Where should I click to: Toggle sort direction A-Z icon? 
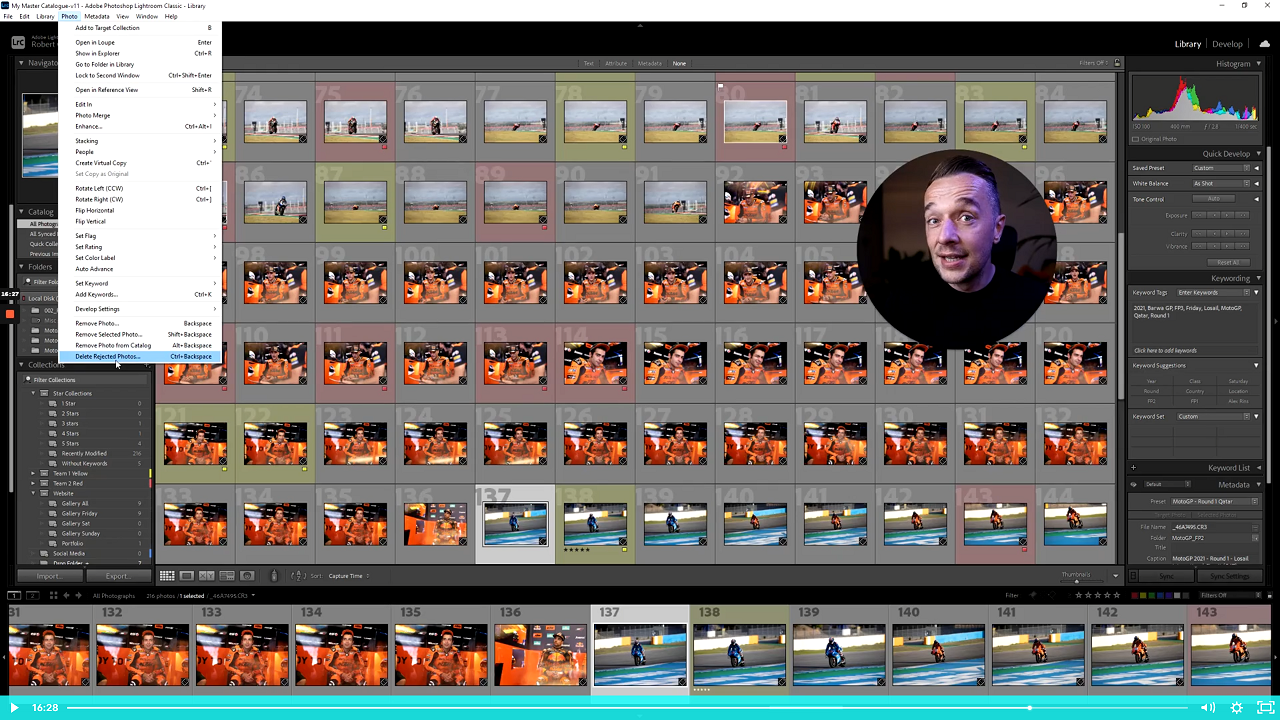(298, 576)
